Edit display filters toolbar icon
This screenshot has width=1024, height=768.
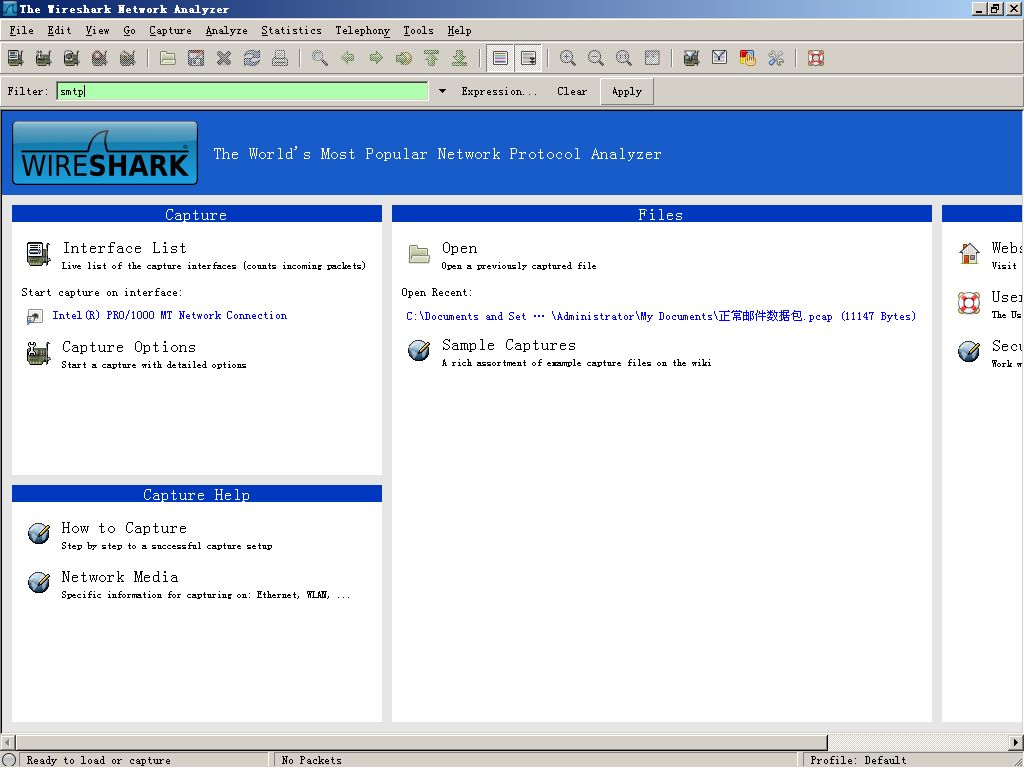click(720, 58)
